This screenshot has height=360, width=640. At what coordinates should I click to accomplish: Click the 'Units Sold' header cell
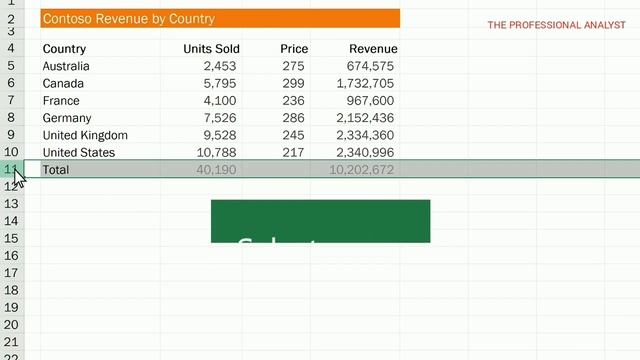tap(201, 49)
